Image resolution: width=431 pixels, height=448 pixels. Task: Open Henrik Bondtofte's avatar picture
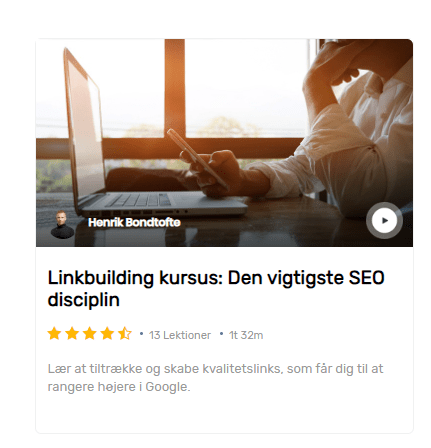(x=62, y=225)
